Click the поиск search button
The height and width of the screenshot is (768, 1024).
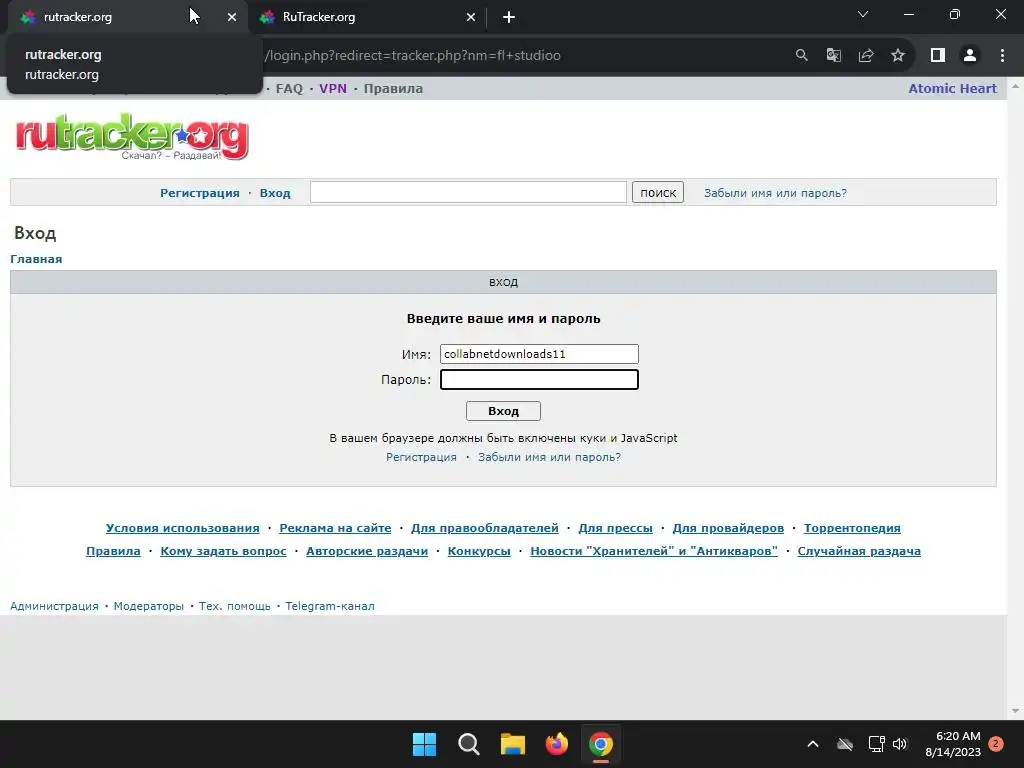click(658, 193)
